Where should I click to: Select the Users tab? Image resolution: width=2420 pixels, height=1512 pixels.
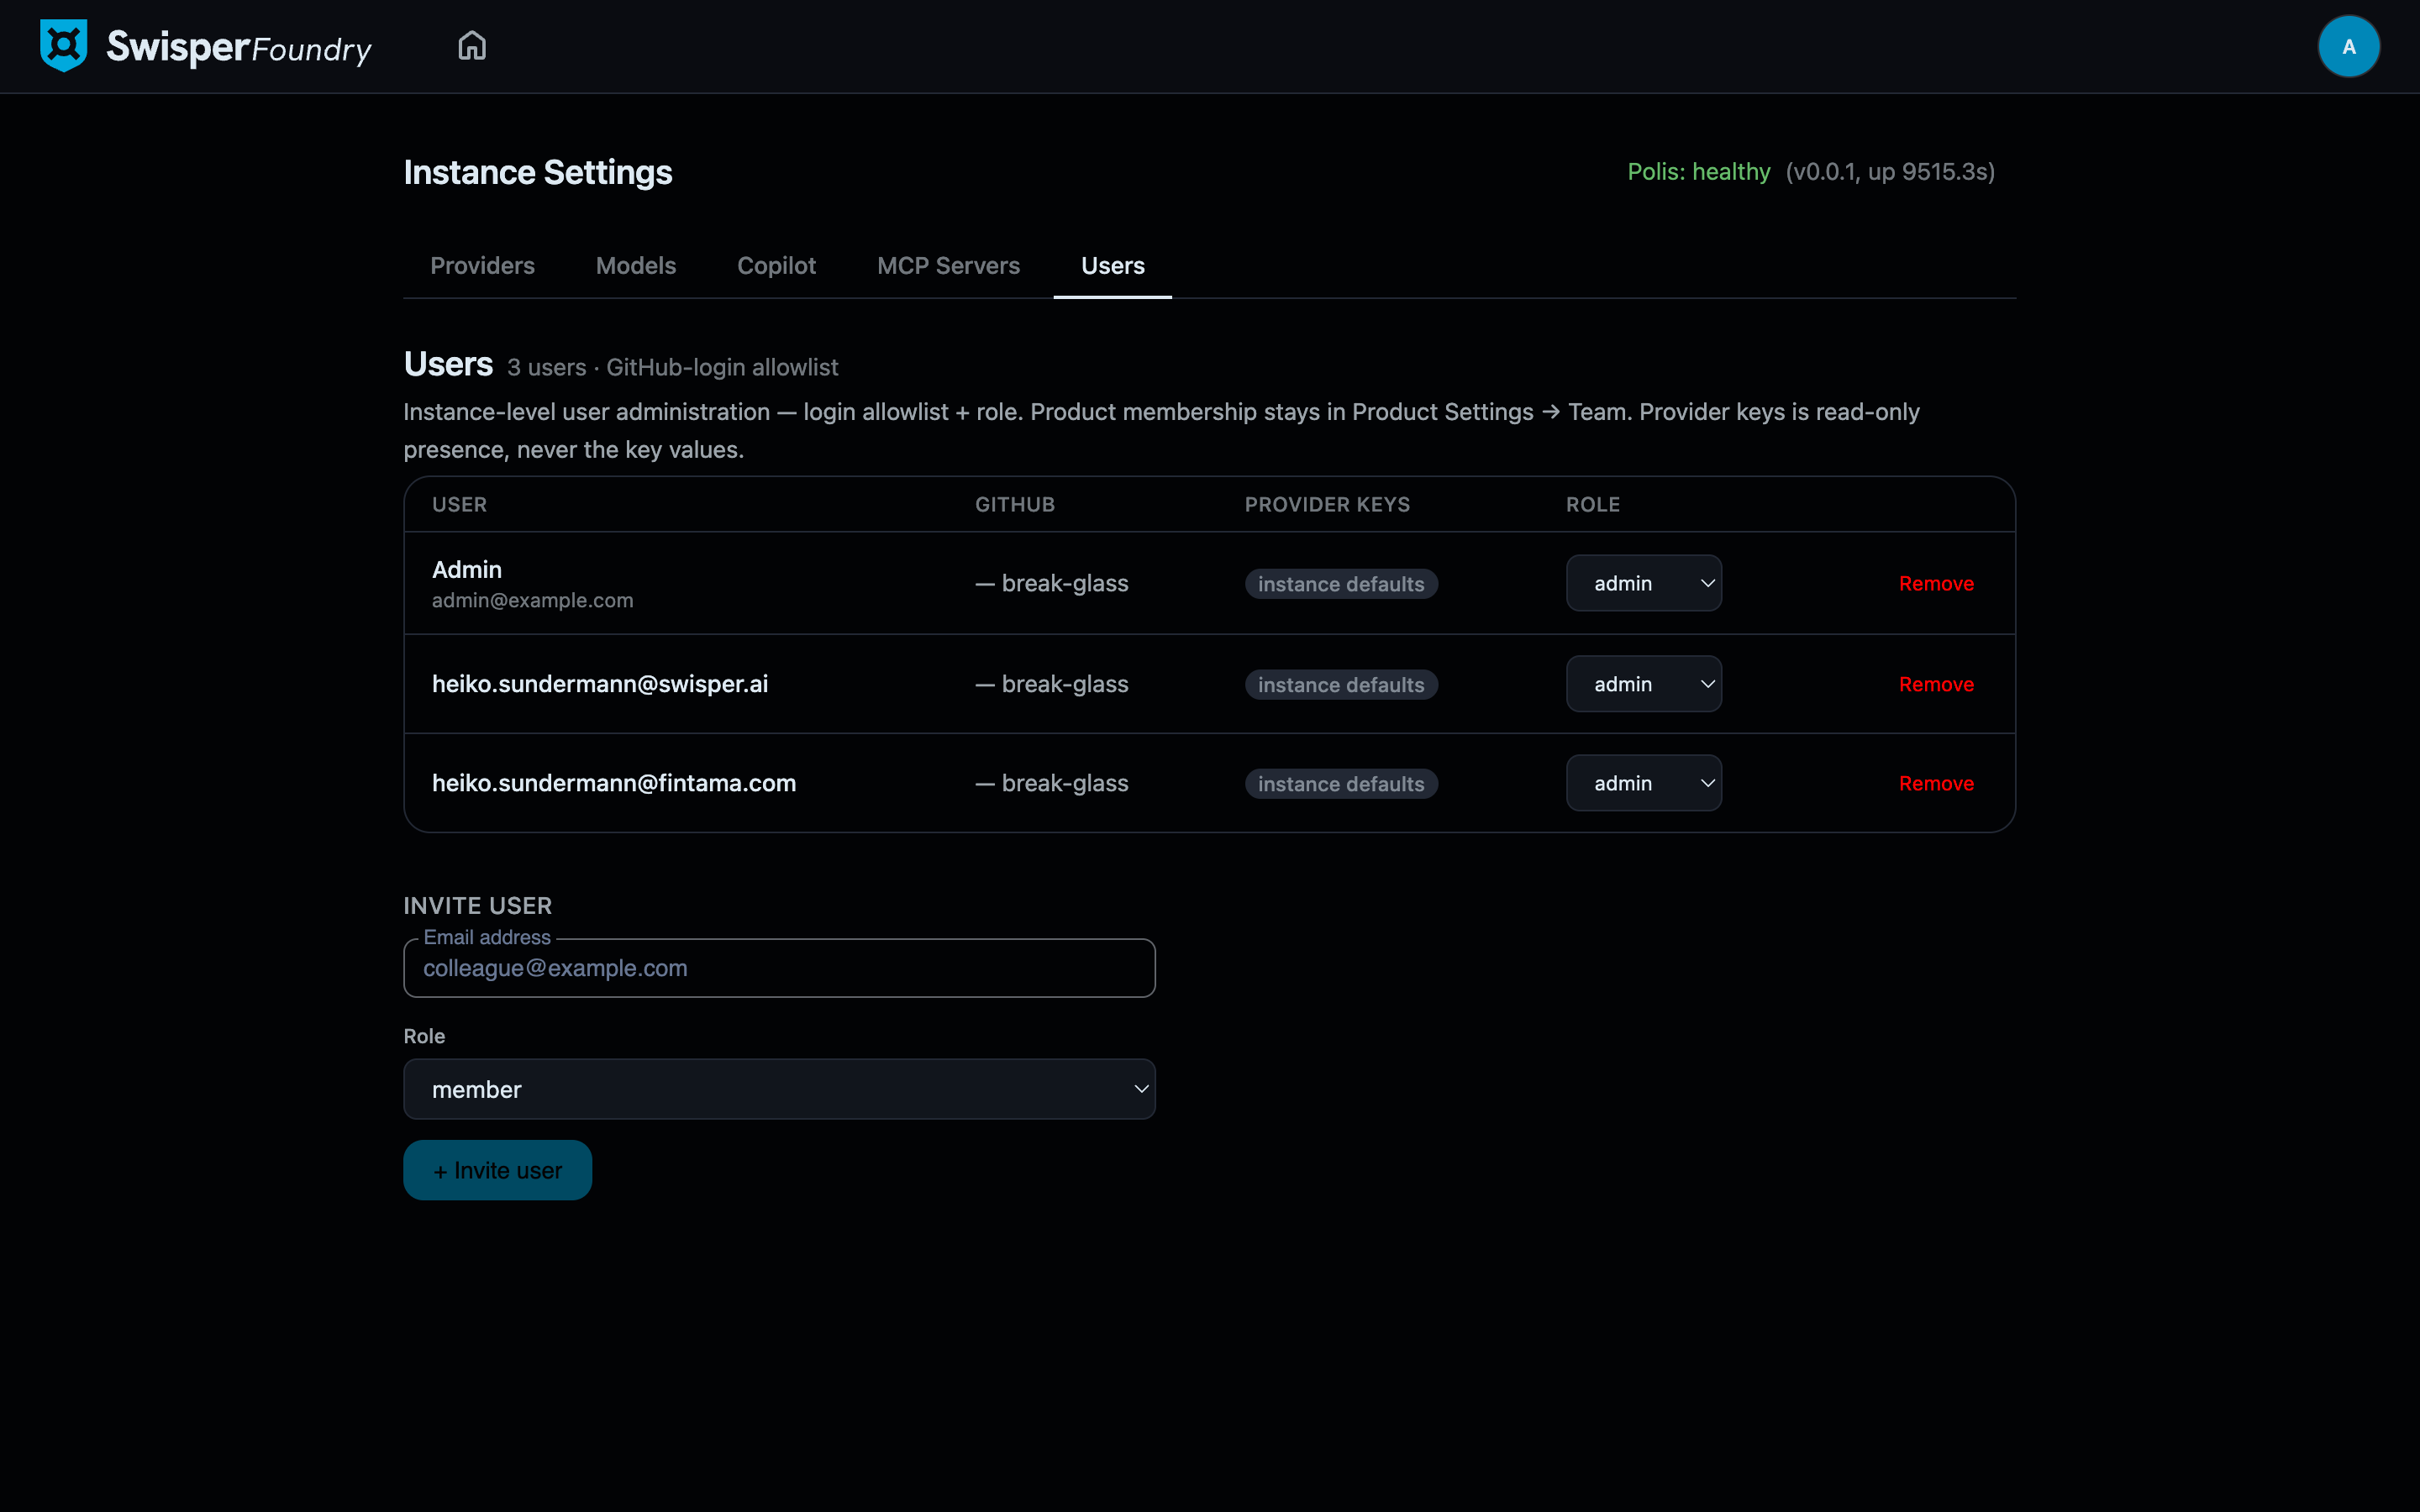[1112, 266]
